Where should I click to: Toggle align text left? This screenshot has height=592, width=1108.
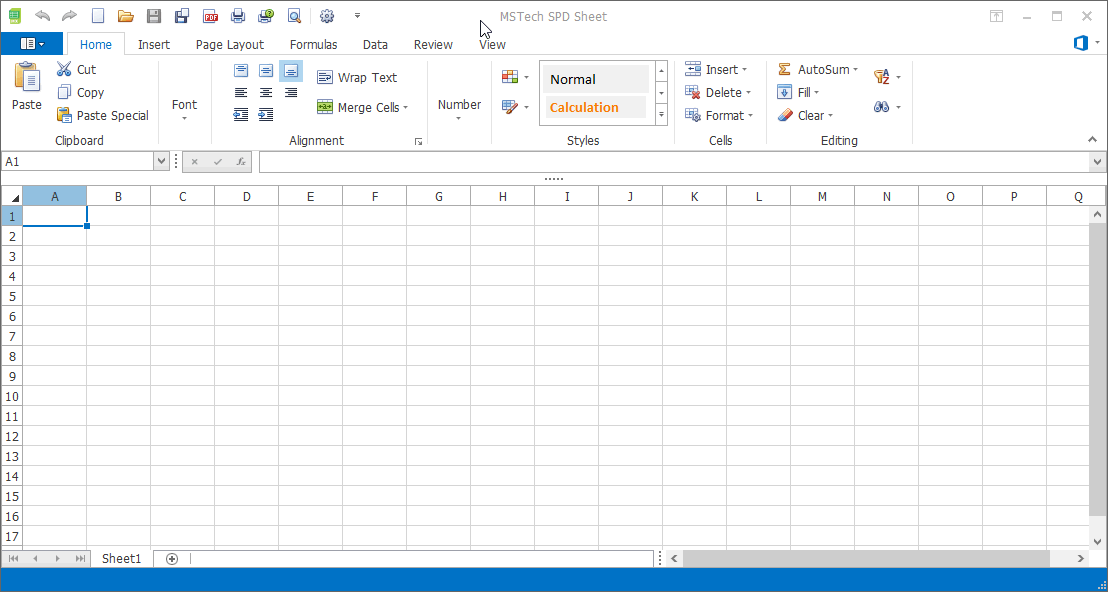point(241,93)
